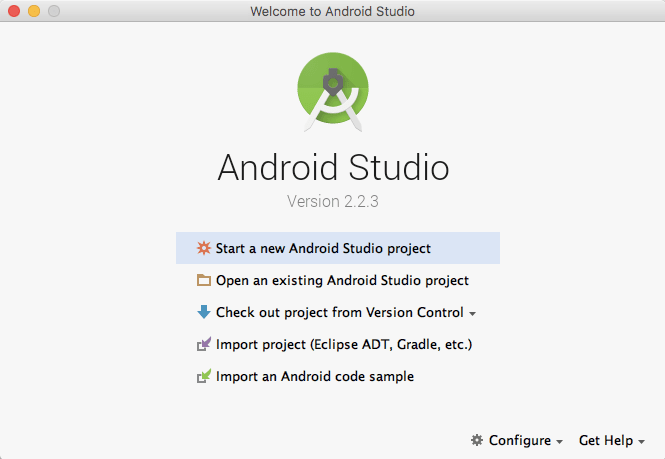Screen dimensions: 665x459
Task: Click the purple arrow import project icon
Action: (x=204, y=344)
